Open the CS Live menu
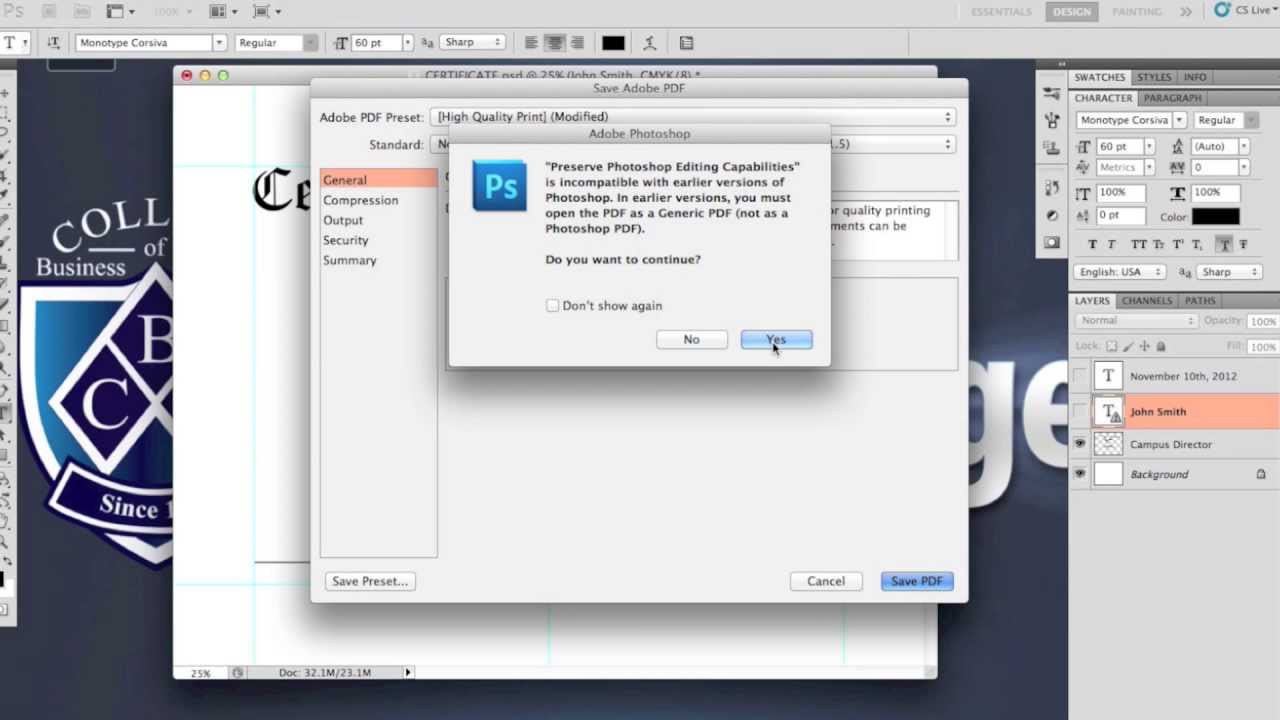1280x720 pixels. pos(1244,10)
